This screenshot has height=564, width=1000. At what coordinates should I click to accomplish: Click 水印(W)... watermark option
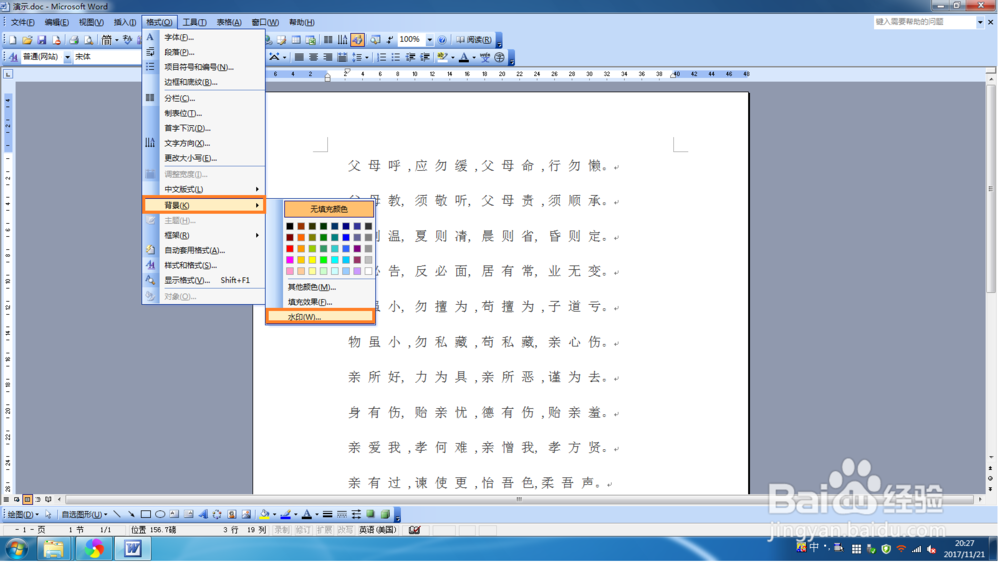tap(320, 317)
